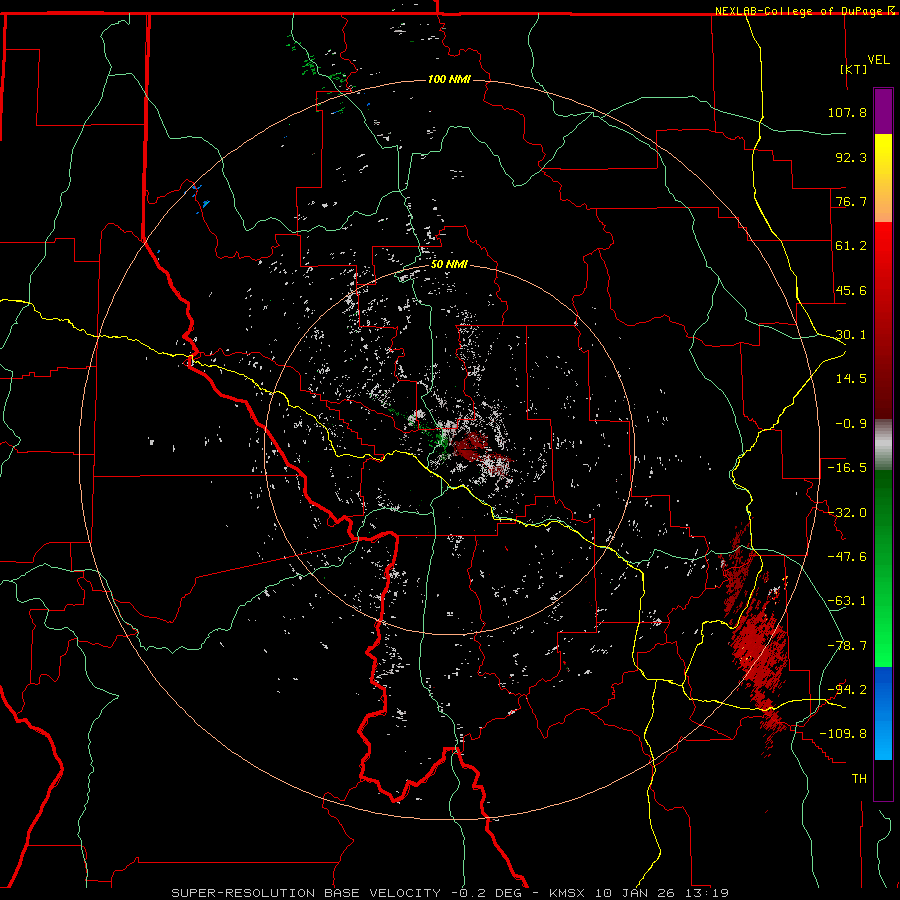The height and width of the screenshot is (900, 900).
Task: Click the VEL legend title
Action: [x=878, y=60]
